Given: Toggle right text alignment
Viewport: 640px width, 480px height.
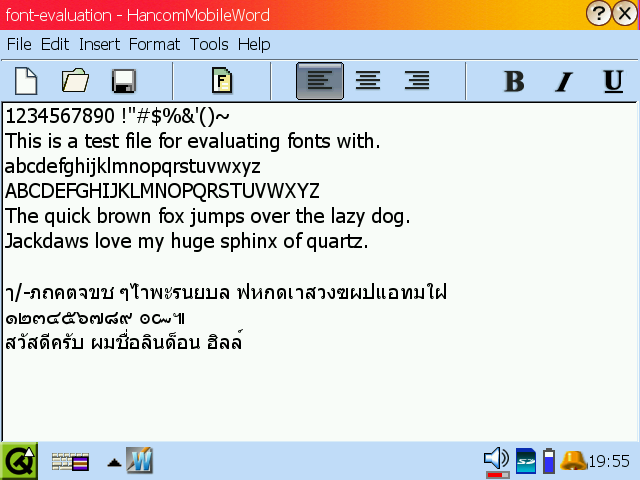Looking at the screenshot, I should (x=416, y=81).
